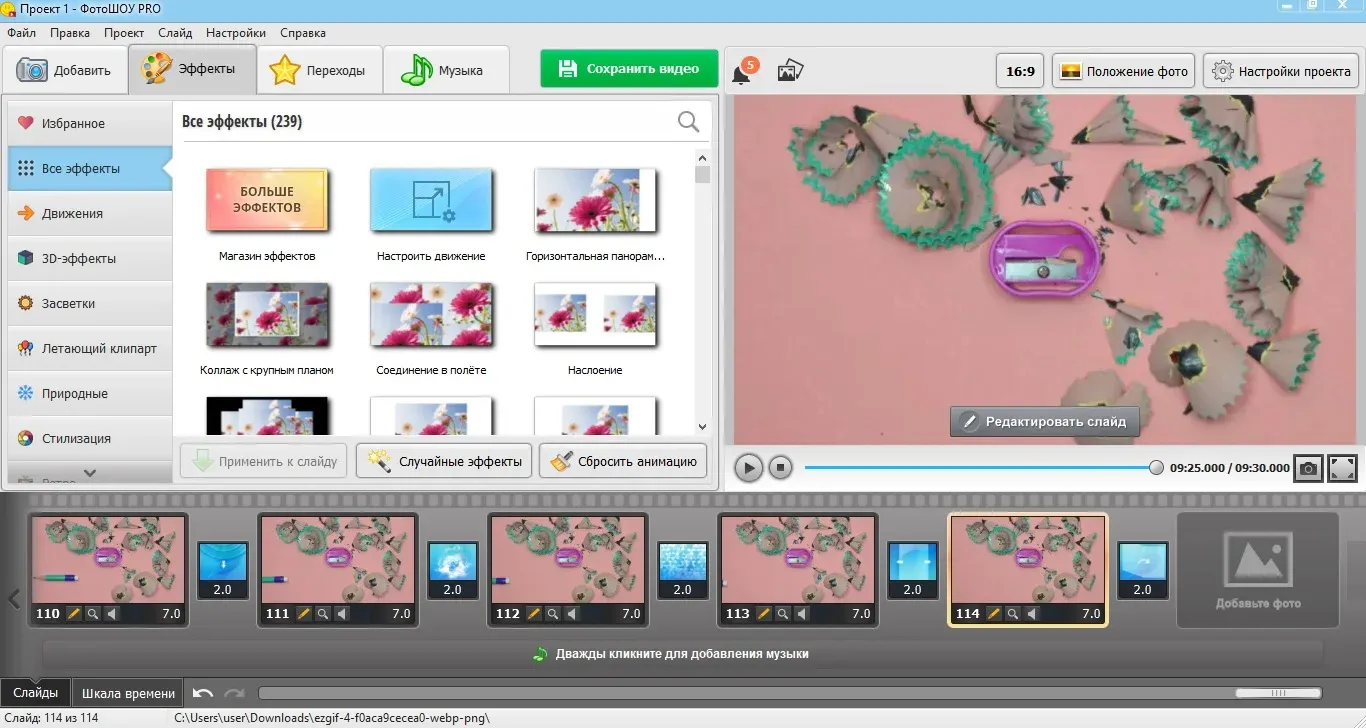The height and width of the screenshot is (728, 1366).
Task: Open the Слайд menu
Action: (x=175, y=33)
